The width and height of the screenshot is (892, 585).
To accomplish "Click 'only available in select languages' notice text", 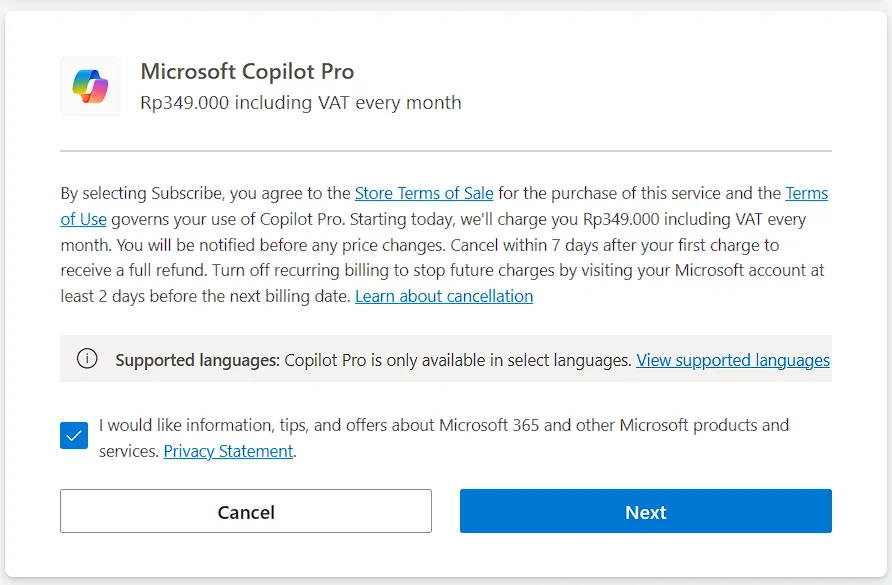I will click(458, 360).
